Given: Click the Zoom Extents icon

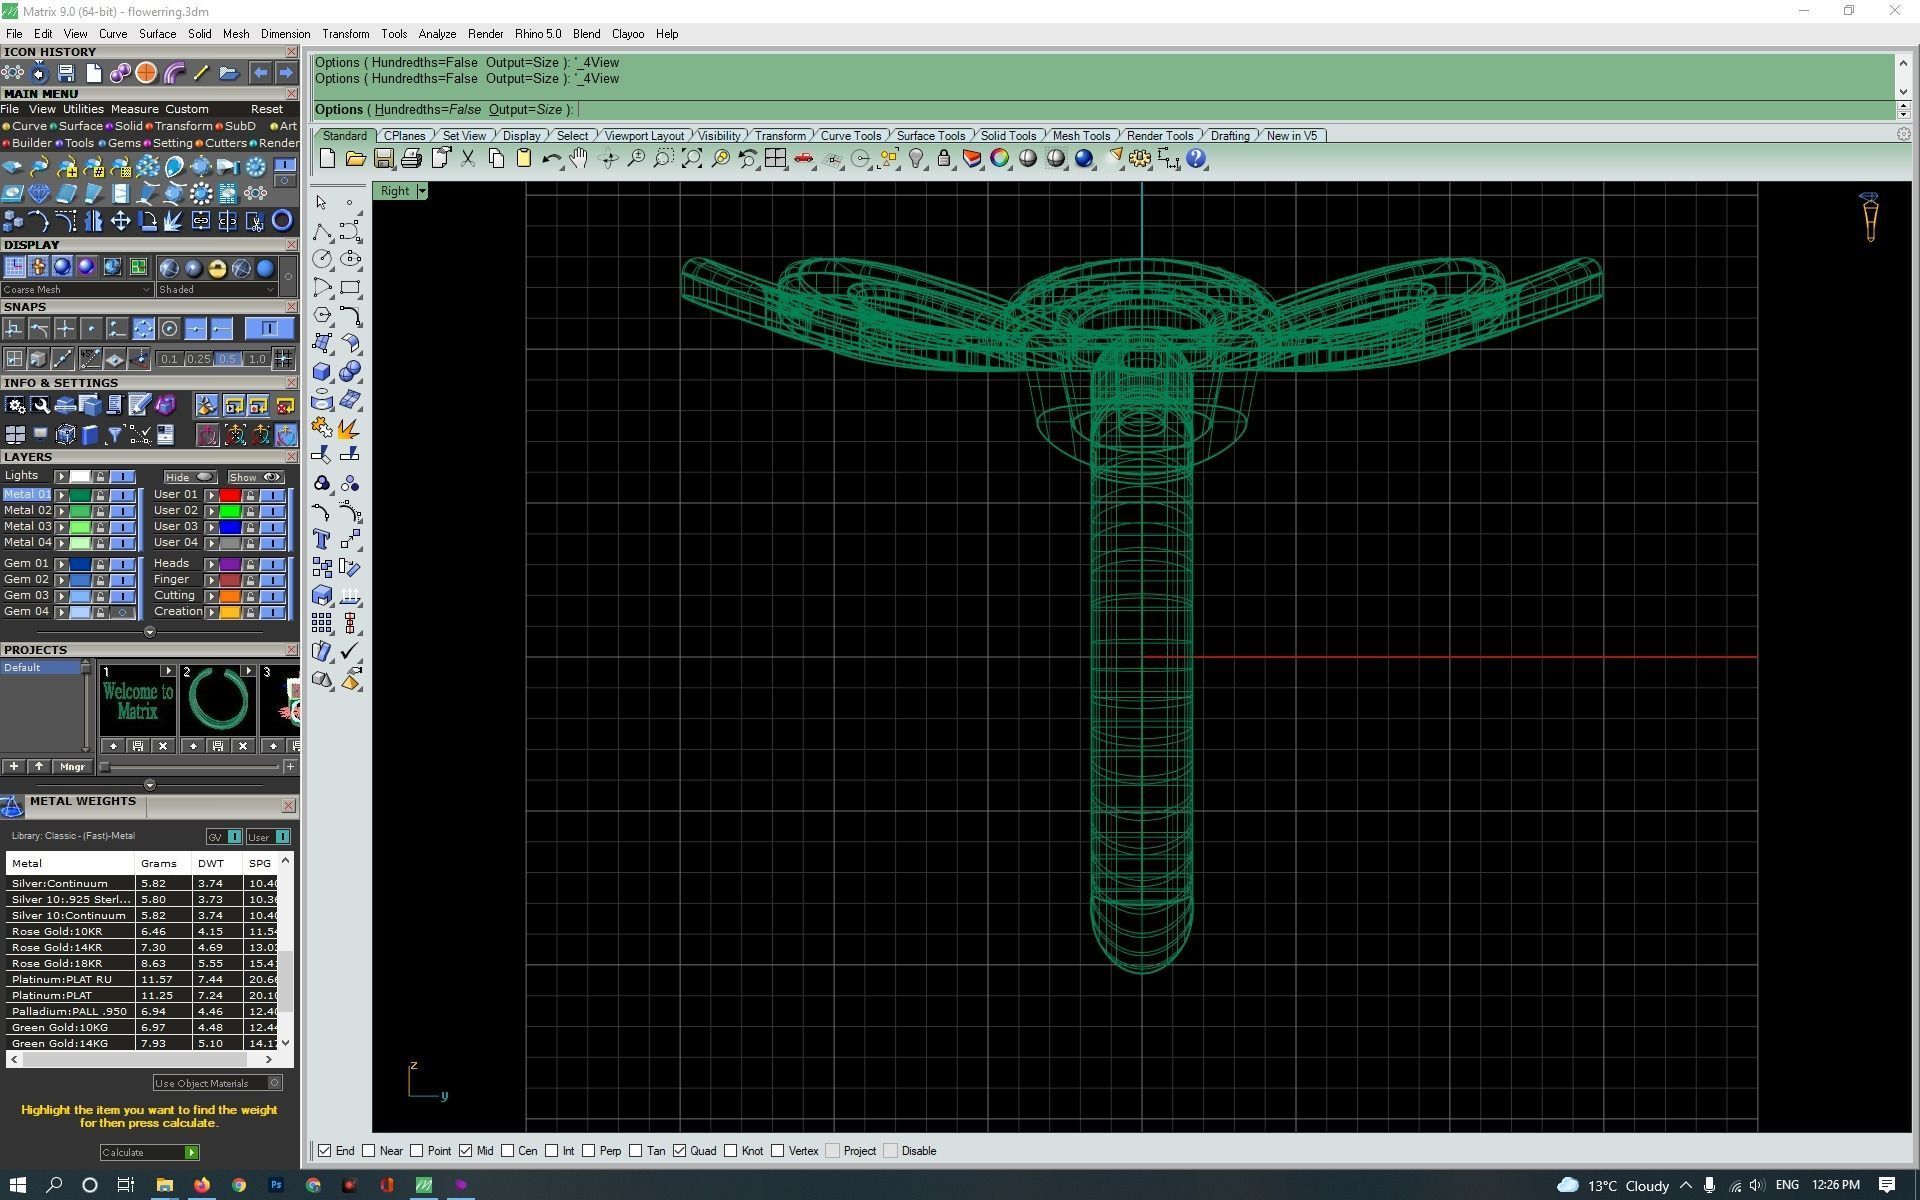Looking at the screenshot, I should 691,158.
